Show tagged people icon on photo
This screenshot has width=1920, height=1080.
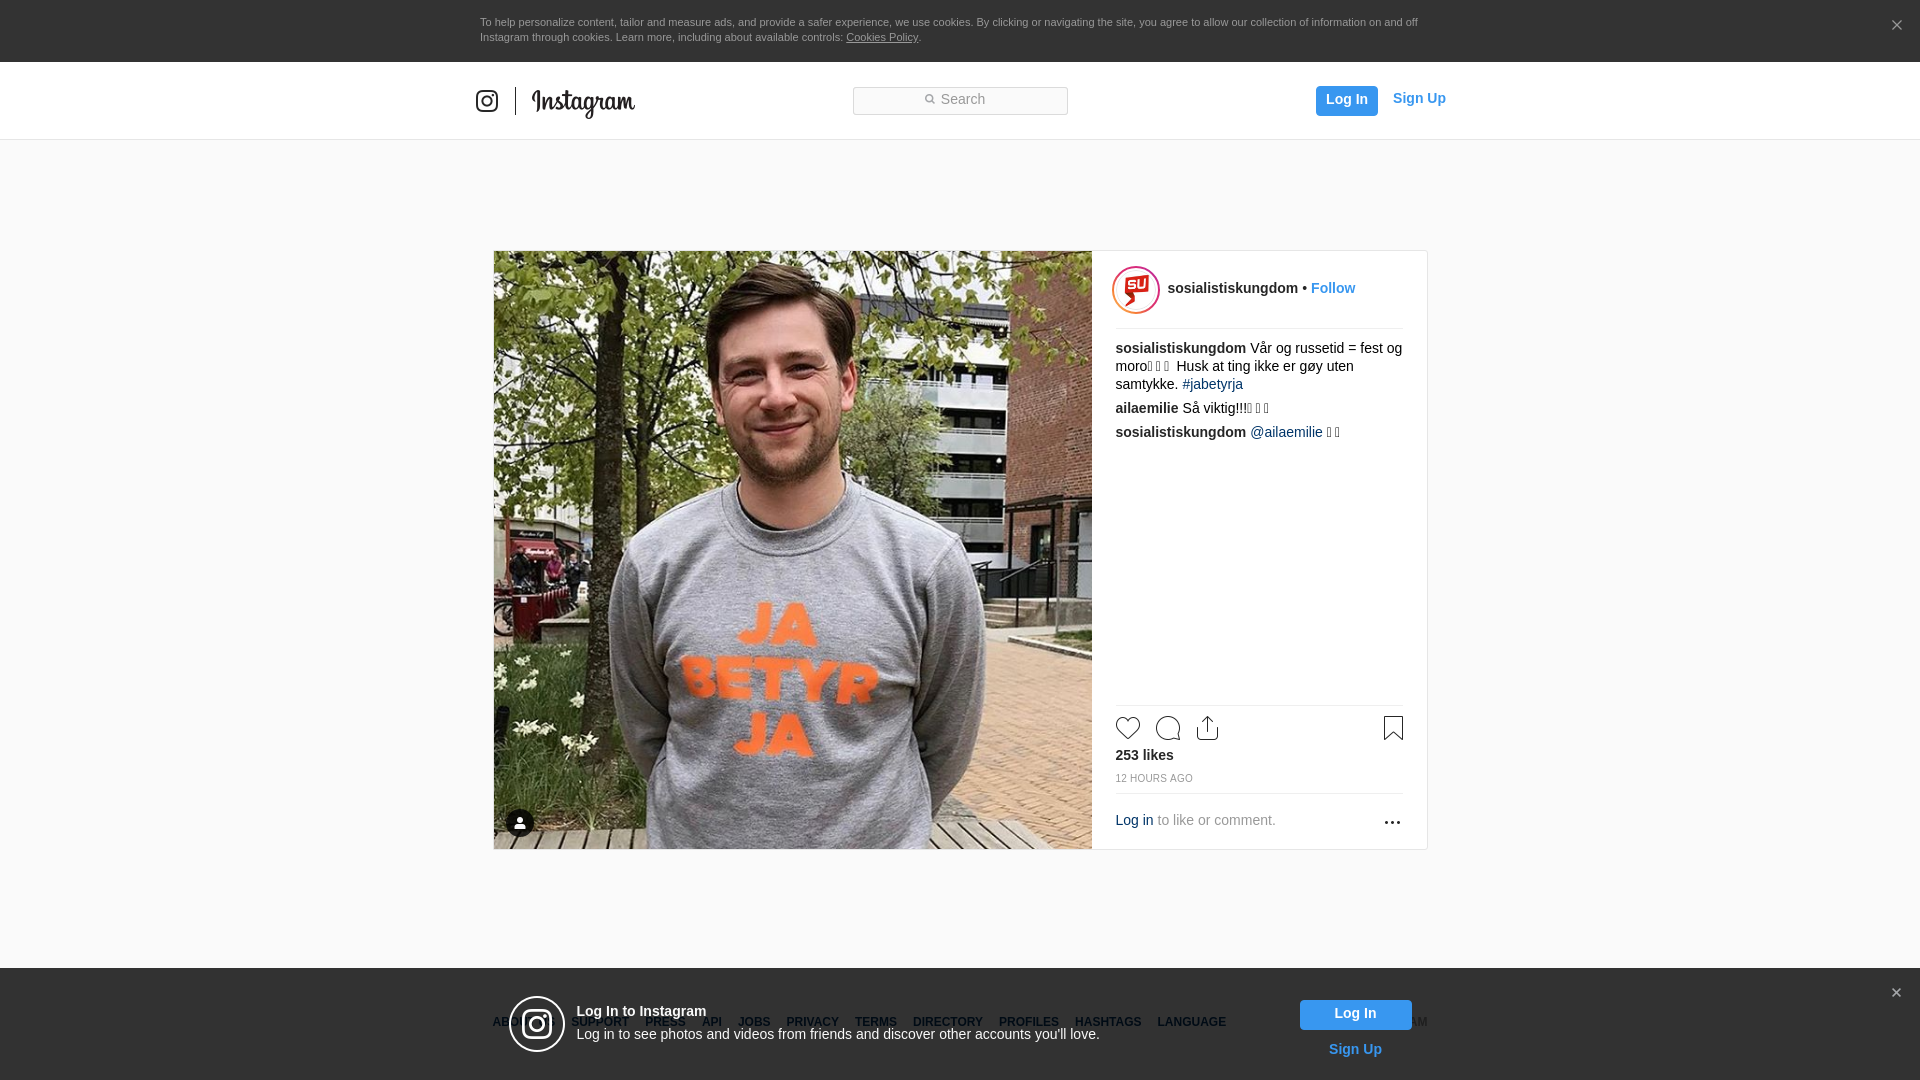point(520,823)
